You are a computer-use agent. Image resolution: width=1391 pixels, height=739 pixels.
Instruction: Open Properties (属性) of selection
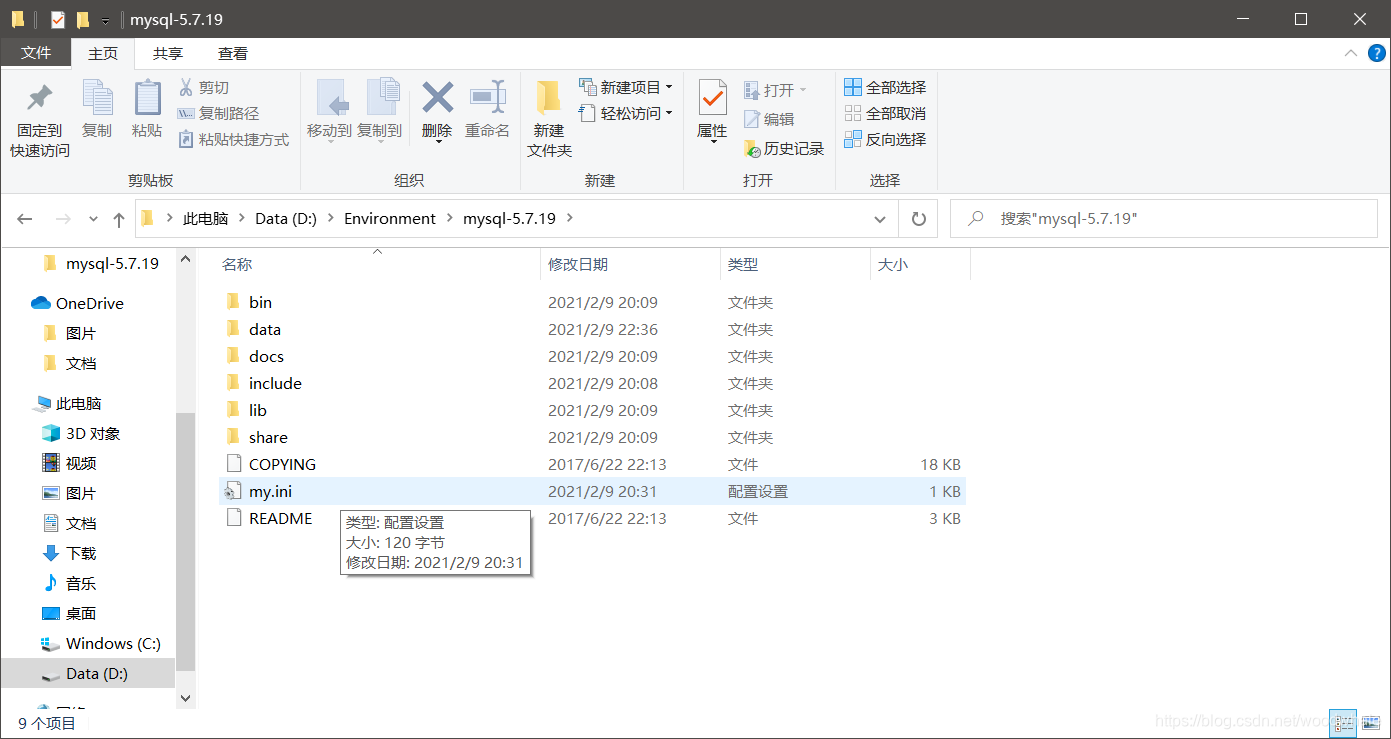[712, 111]
